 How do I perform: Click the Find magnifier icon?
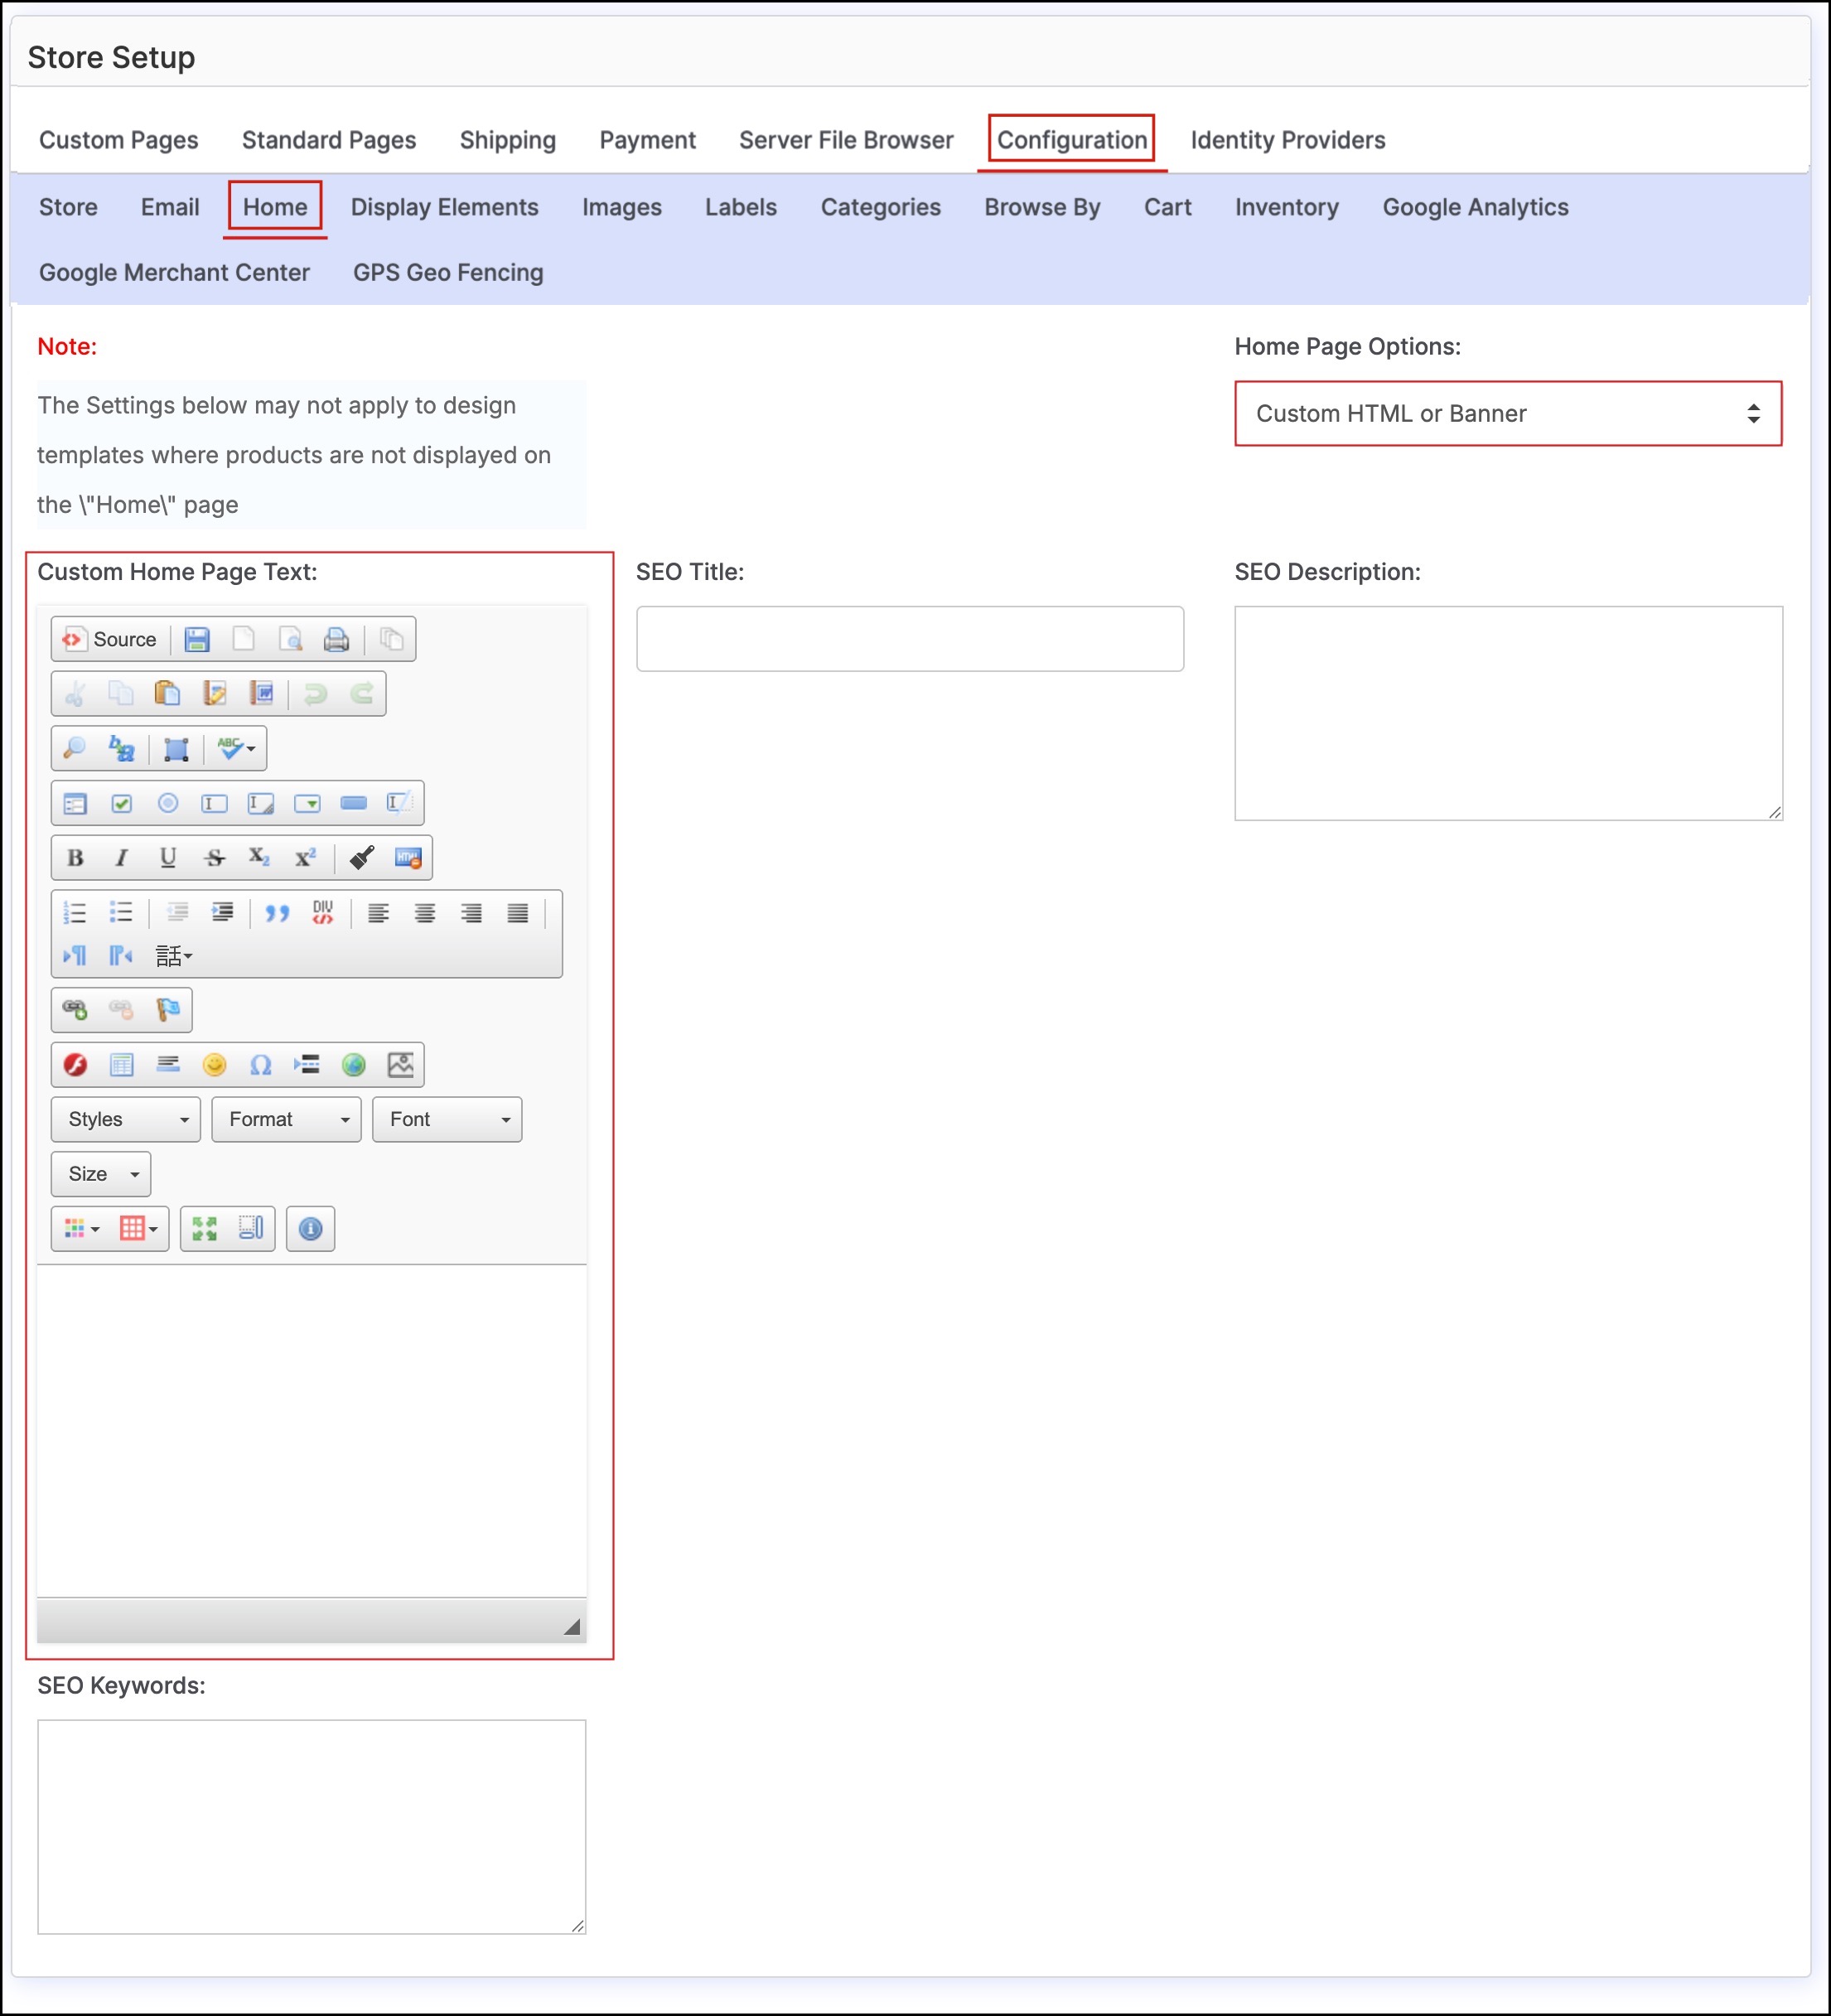coord(75,748)
